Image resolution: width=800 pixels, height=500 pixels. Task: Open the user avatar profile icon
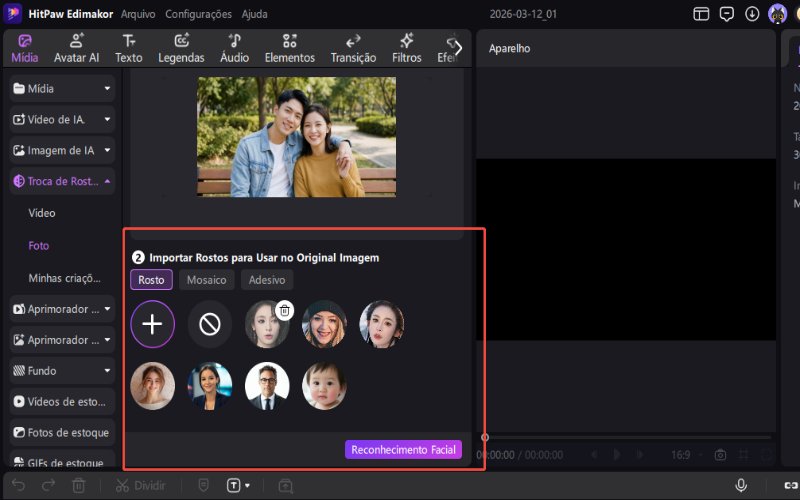[777, 14]
